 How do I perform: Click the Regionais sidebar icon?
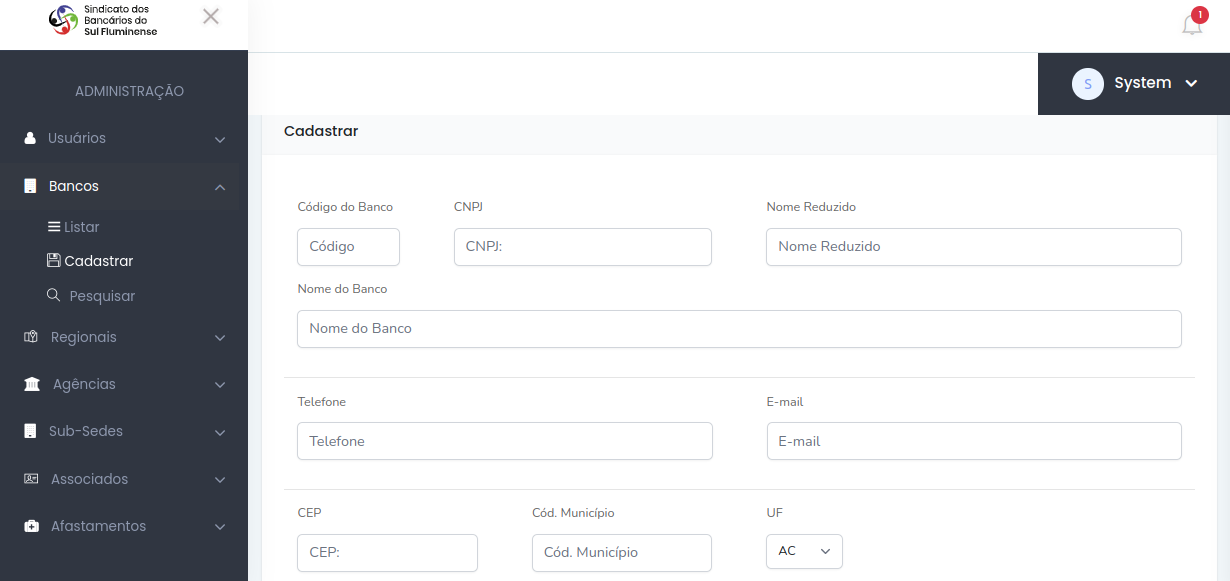point(31,337)
